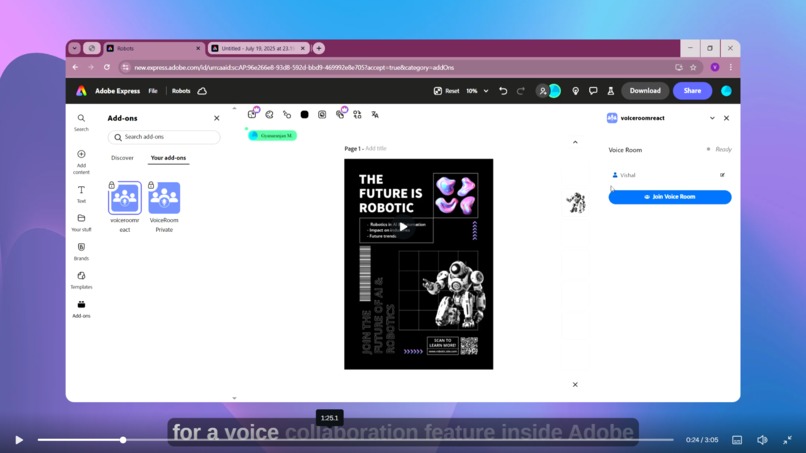This screenshot has width=806, height=453.
Task: Click the Share button
Action: [692, 91]
